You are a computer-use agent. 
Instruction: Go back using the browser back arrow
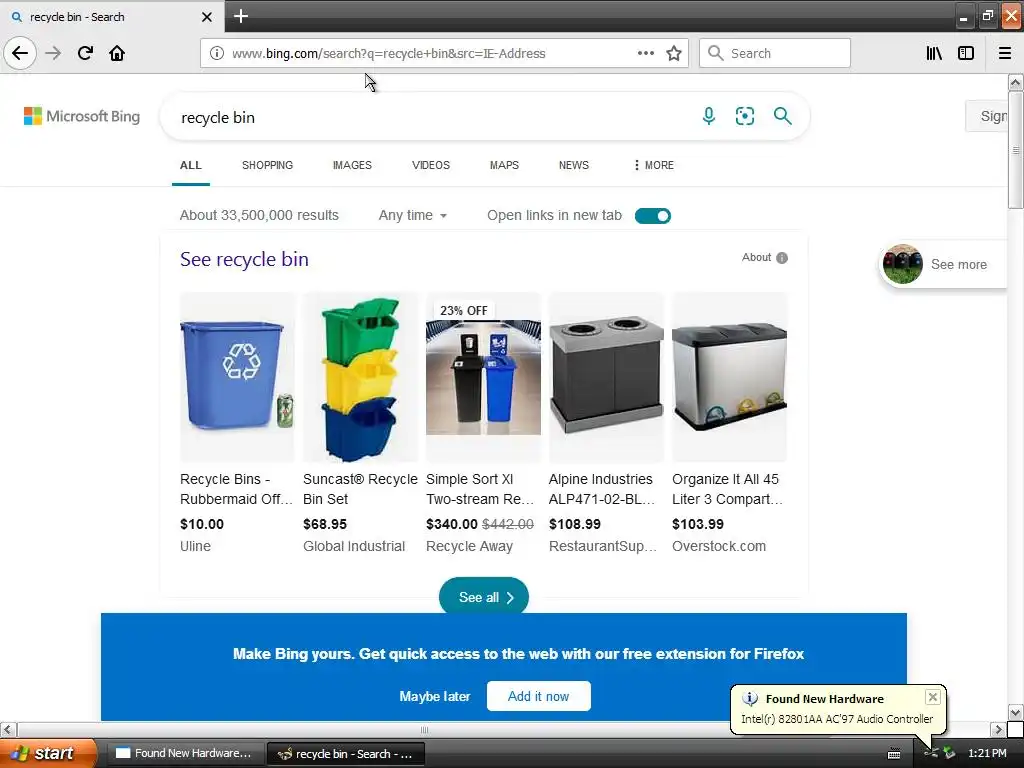coord(20,53)
